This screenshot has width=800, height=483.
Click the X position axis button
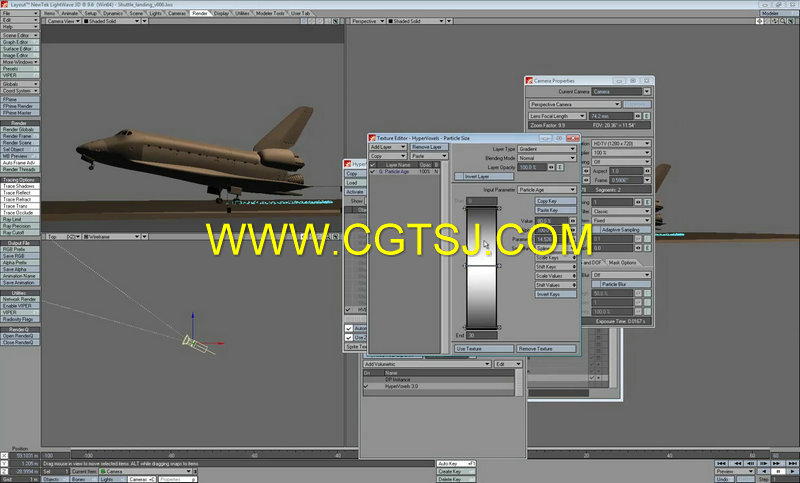pyautogui.click(x=4, y=455)
